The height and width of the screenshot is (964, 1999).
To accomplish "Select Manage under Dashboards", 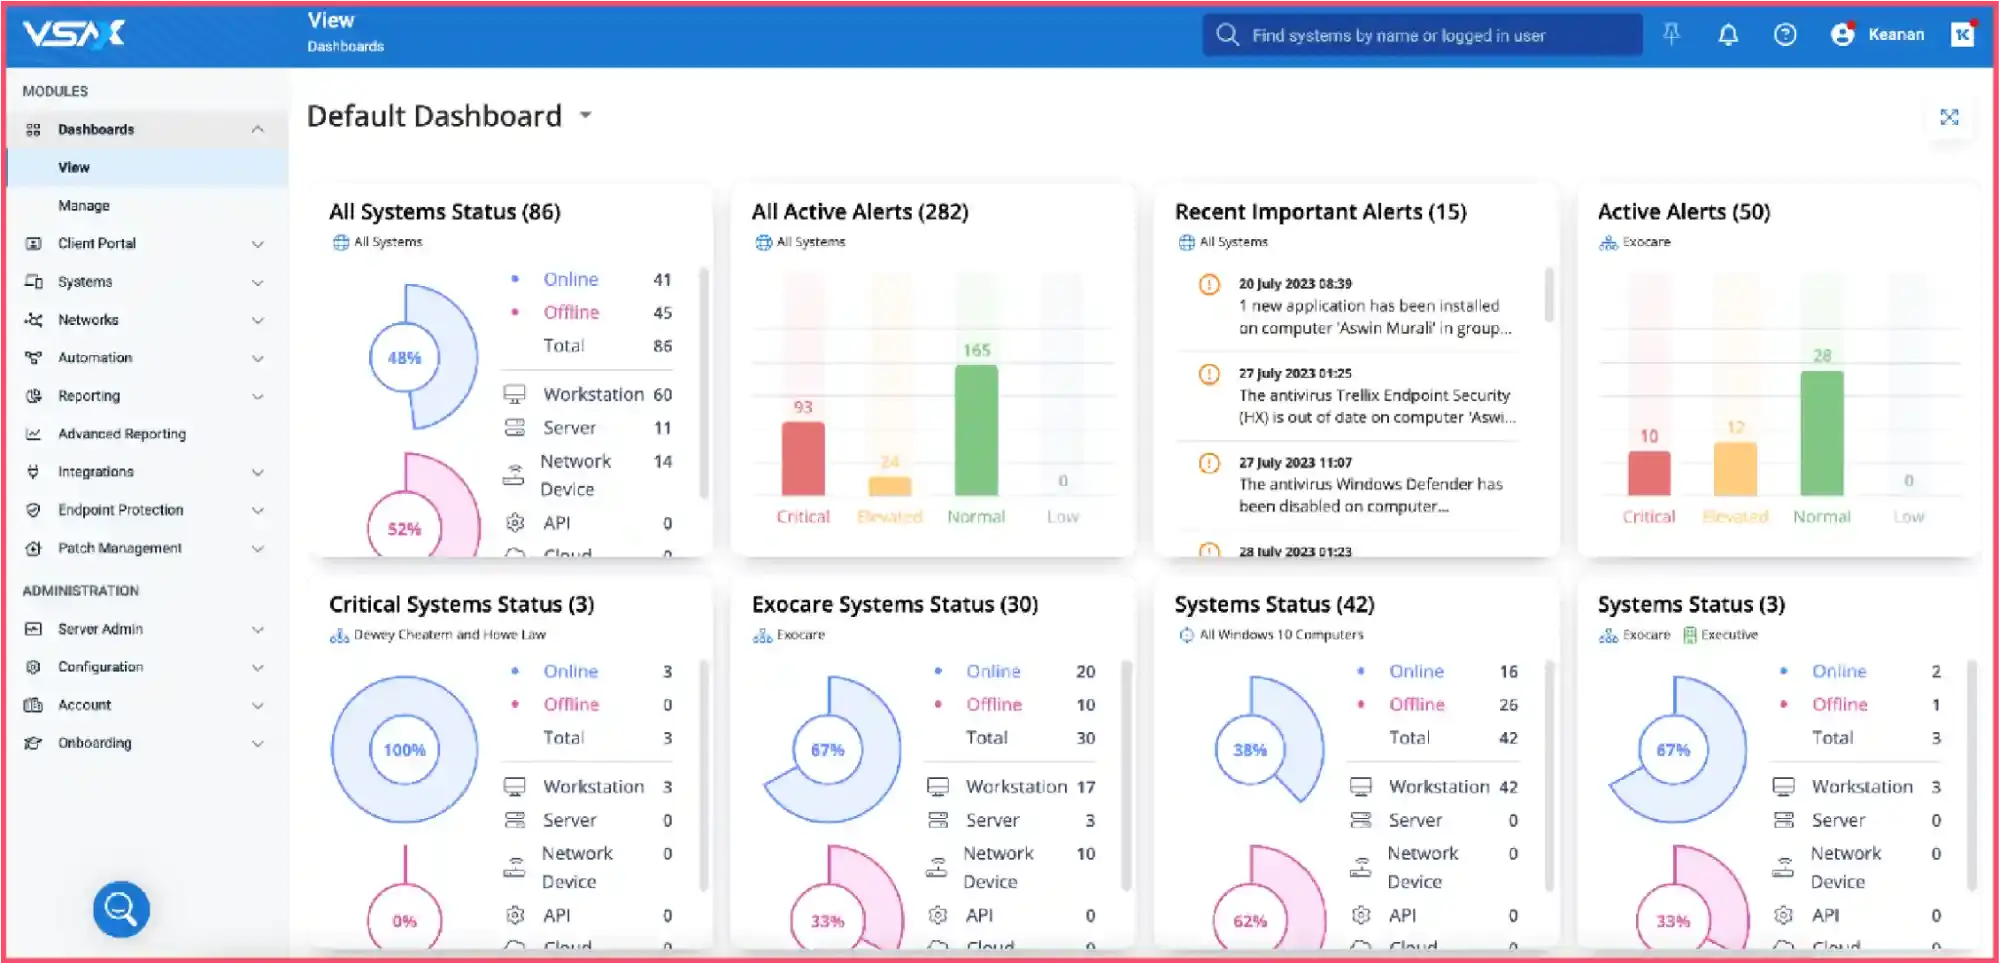I will tap(84, 205).
